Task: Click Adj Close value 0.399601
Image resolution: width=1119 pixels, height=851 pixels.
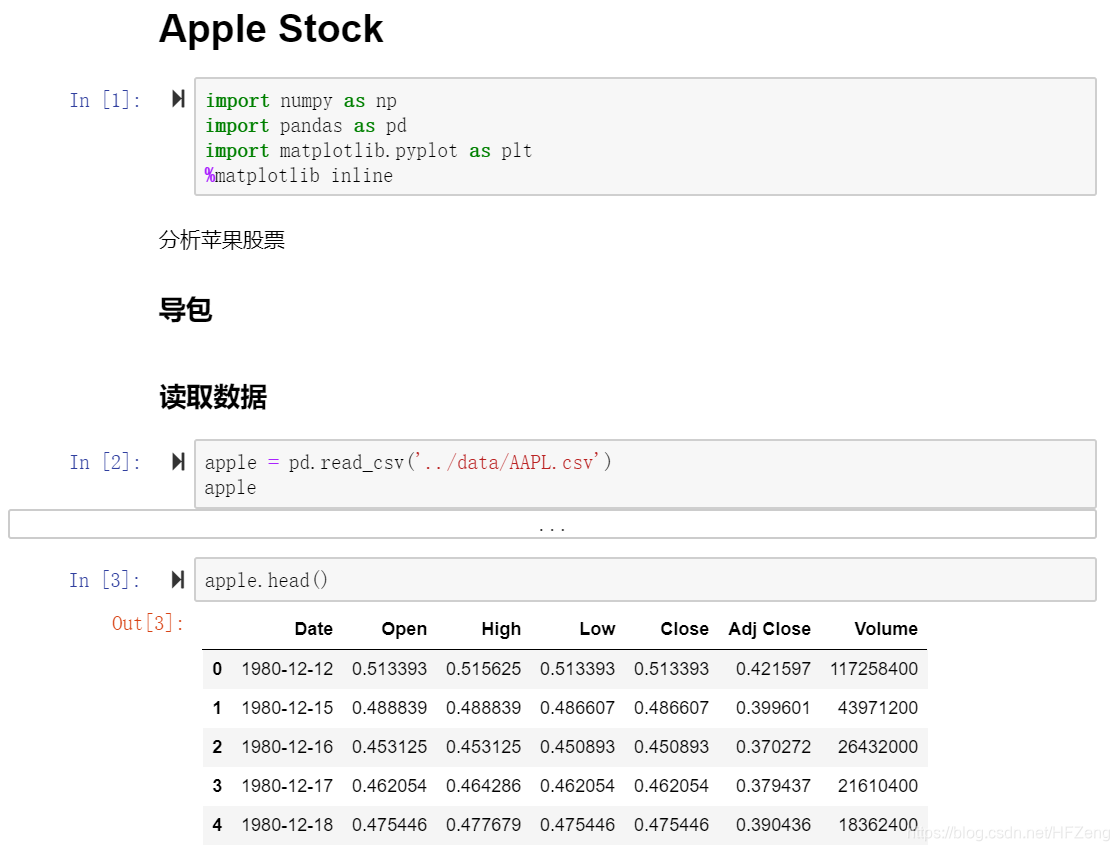Action: point(774,708)
